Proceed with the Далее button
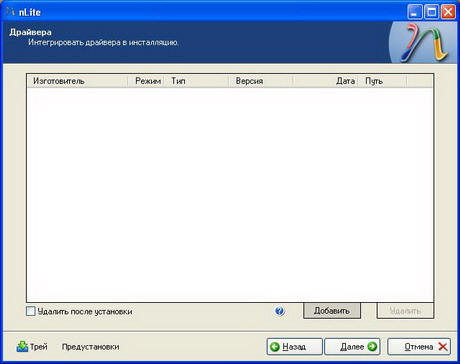 click(352, 347)
